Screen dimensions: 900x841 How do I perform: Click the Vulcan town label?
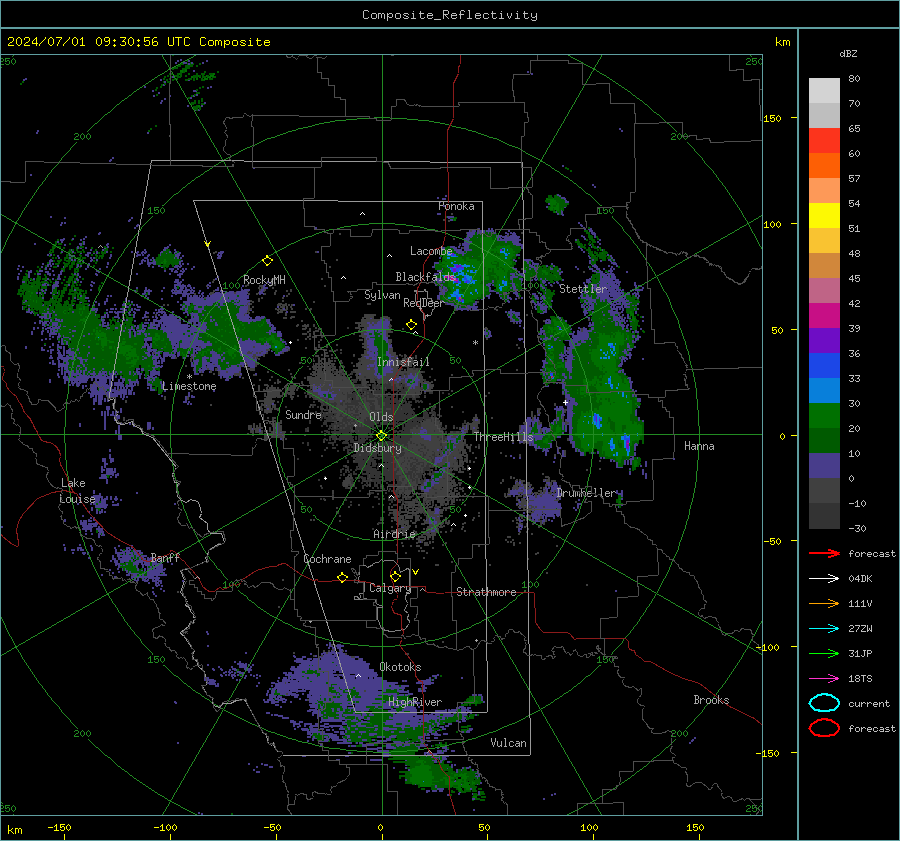[x=509, y=743]
